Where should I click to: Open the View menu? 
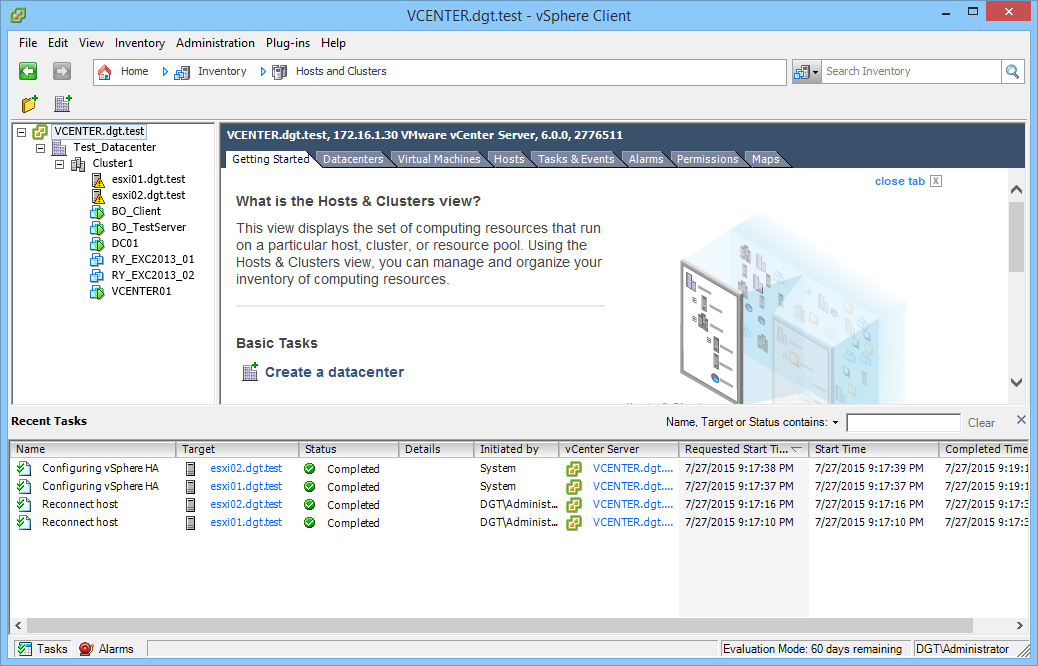click(91, 43)
